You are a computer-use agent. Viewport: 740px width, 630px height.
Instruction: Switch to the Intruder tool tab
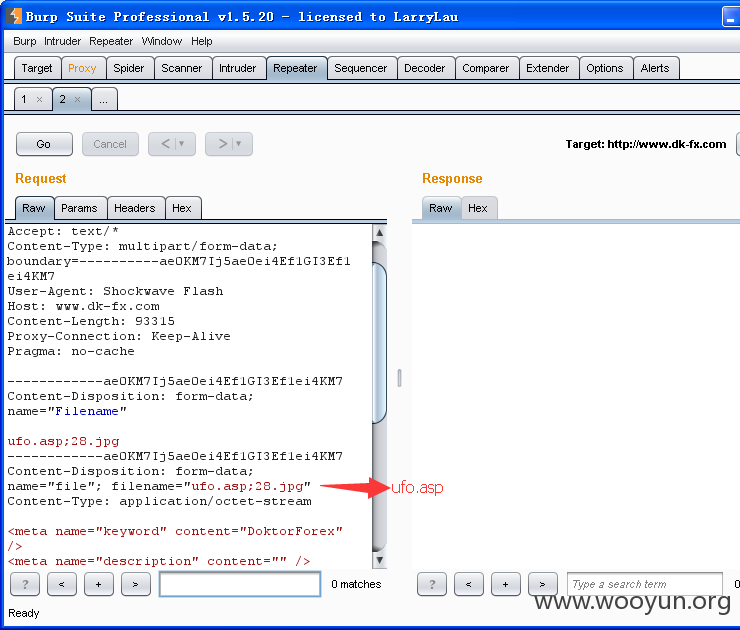pyautogui.click(x=237, y=68)
